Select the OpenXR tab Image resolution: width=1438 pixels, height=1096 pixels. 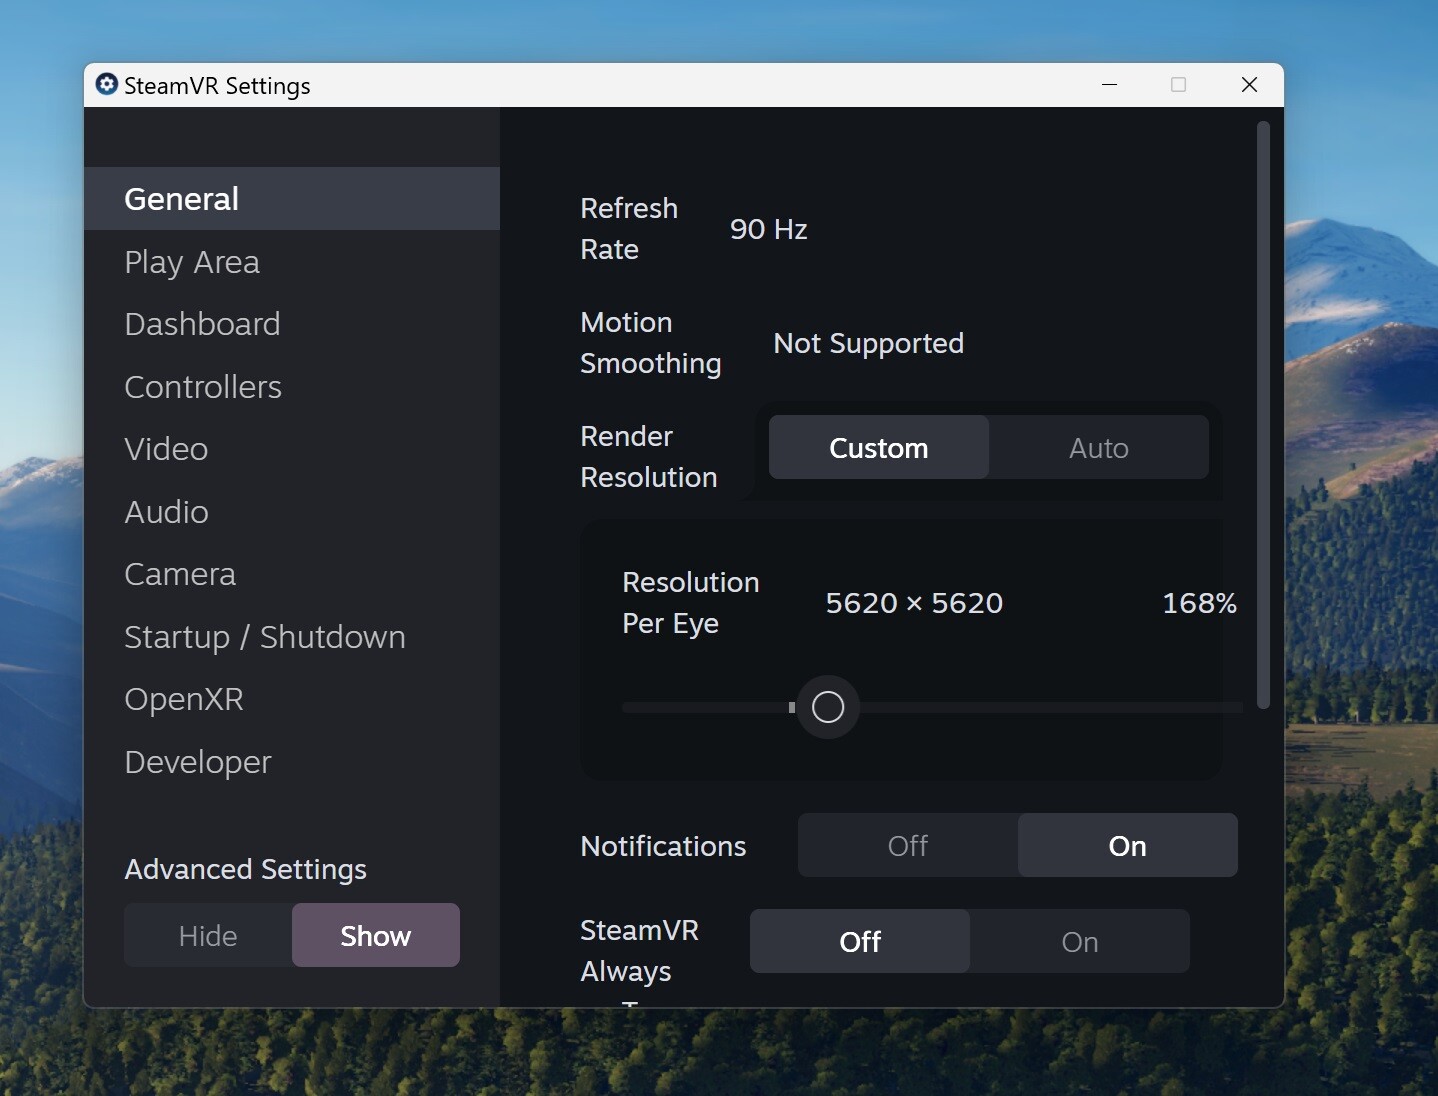tap(292, 699)
